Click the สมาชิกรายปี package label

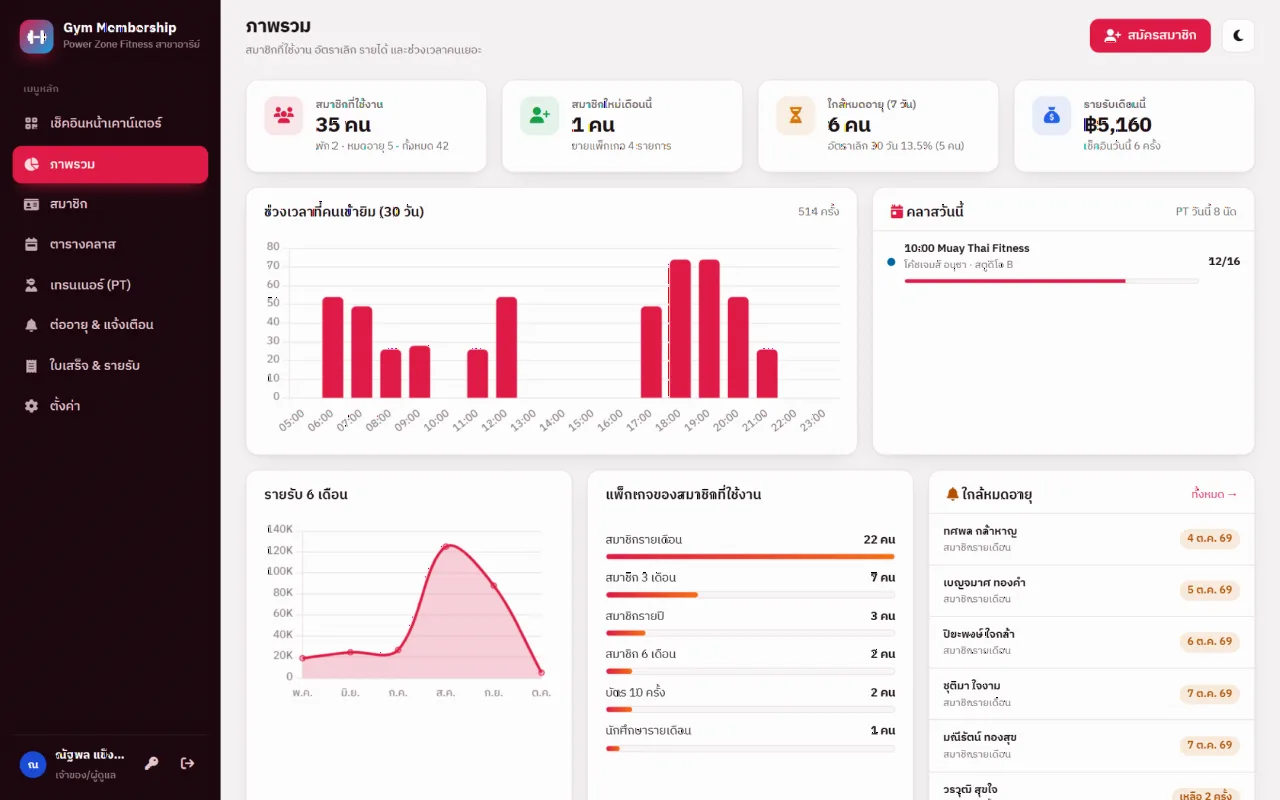pyautogui.click(x=634, y=616)
